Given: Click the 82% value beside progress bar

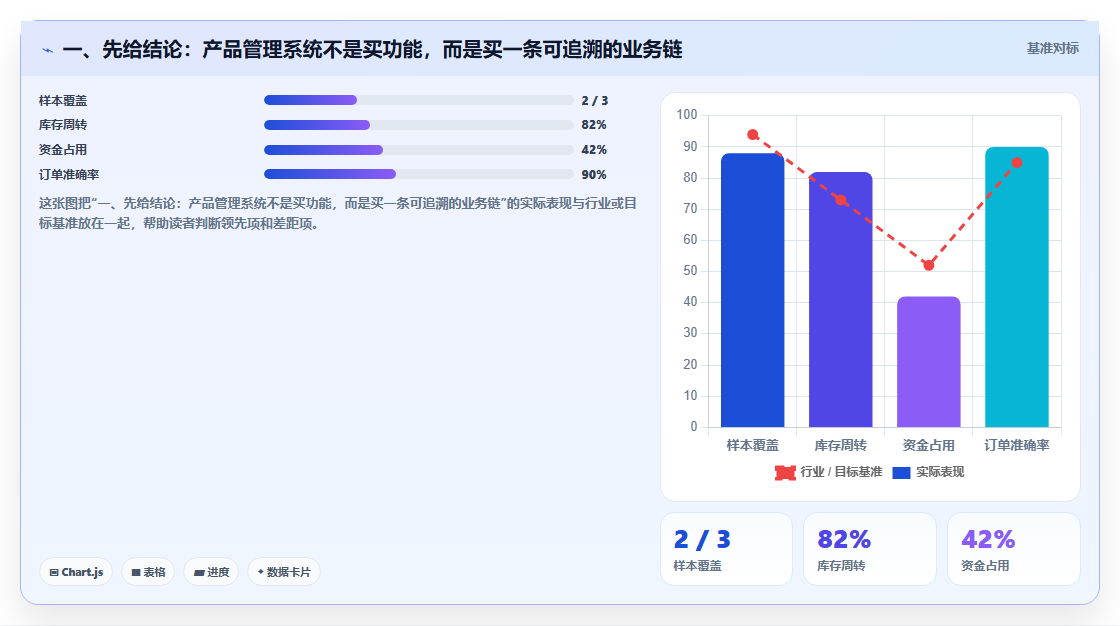Looking at the screenshot, I should coord(594,125).
